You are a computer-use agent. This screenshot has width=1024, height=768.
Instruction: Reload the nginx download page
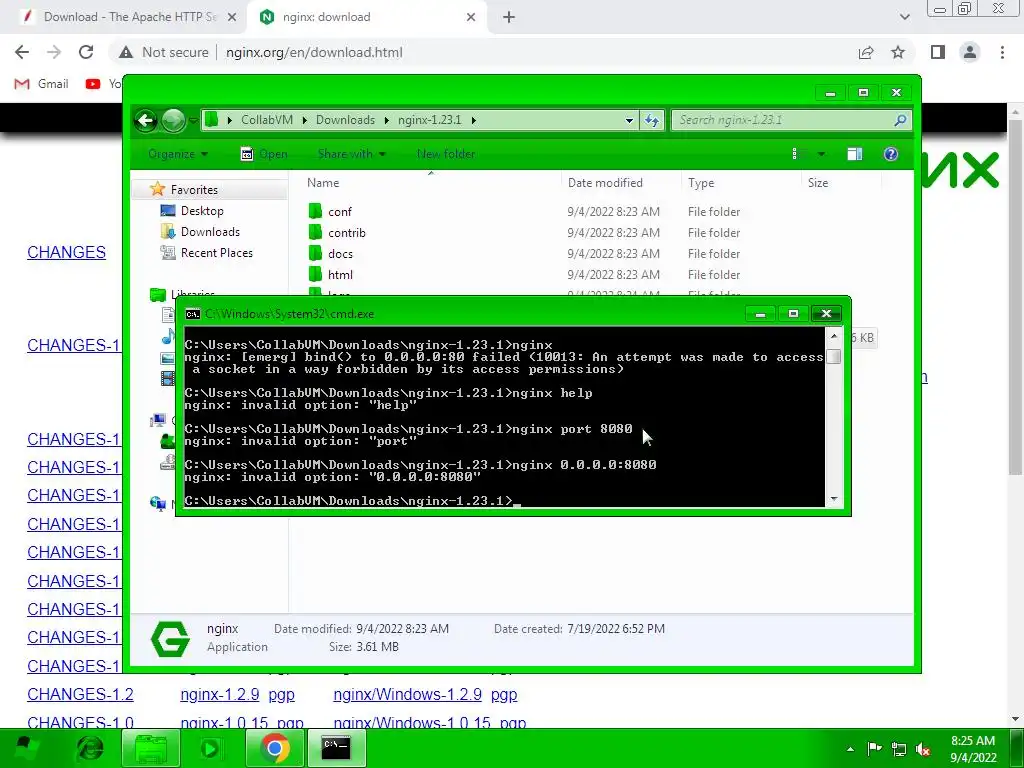(86, 52)
